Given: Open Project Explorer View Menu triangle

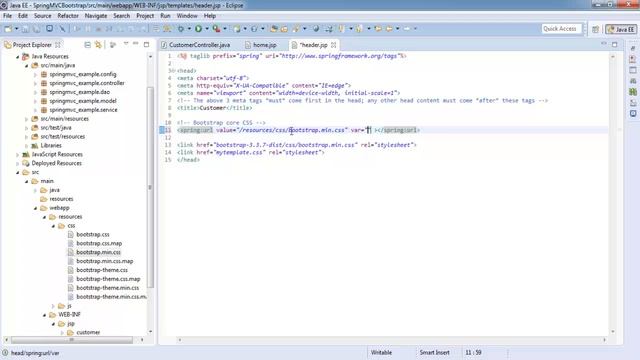Looking at the screenshot, I should pyautogui.click(x=126, y=44).
